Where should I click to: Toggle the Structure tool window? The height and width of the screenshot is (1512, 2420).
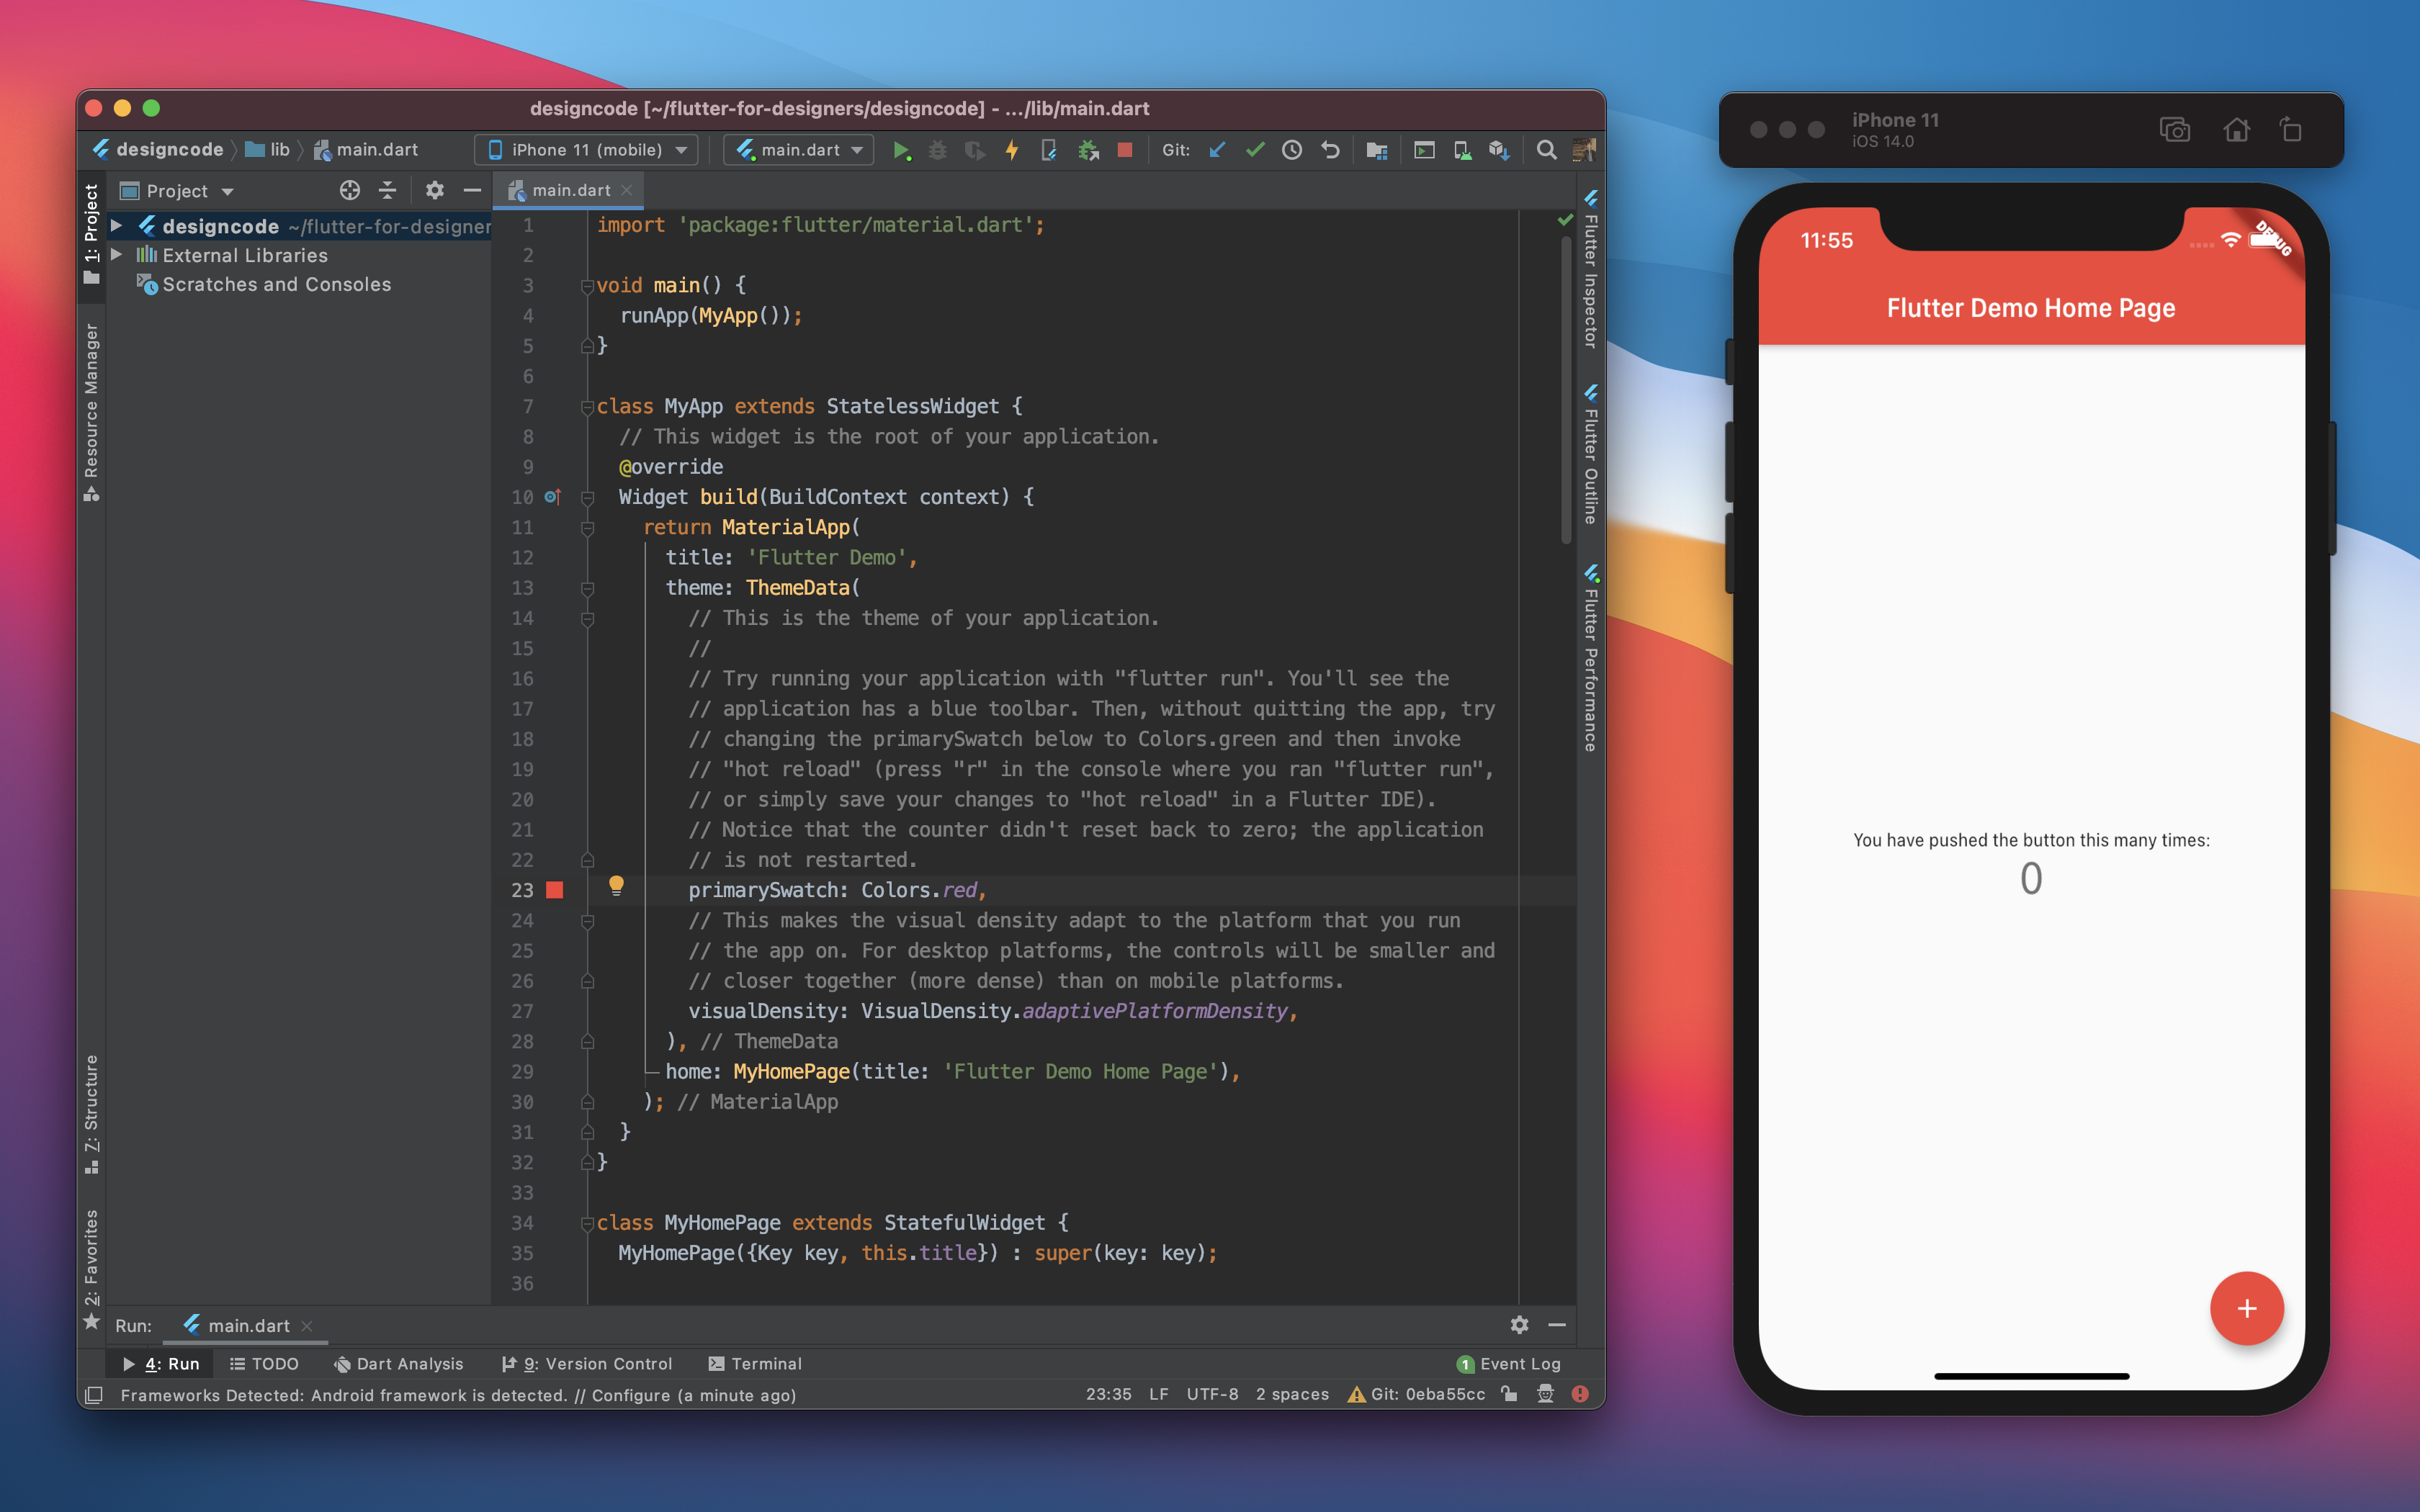(91, 1112)
